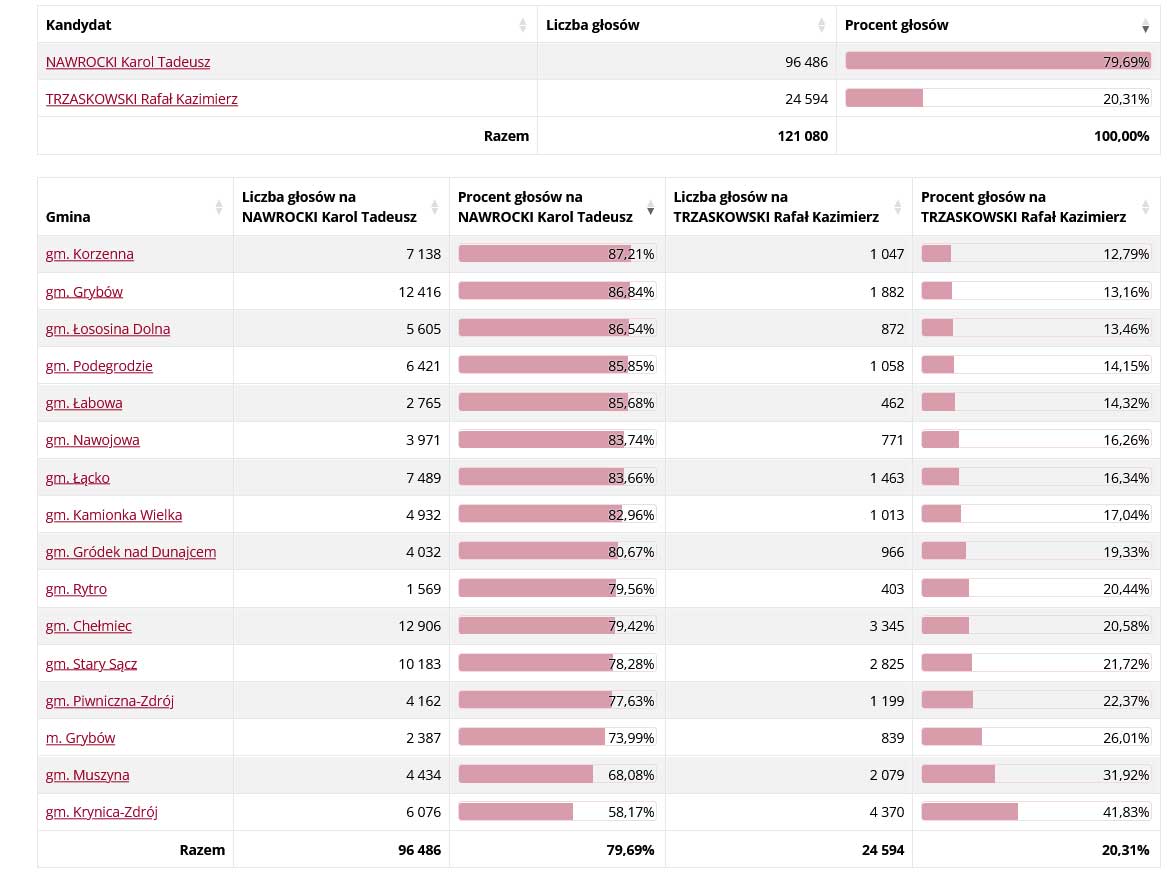Click sort arrows for Liczba głosów na TRZASKOWSKI
1173x873 pixels.
click(898, 207)
